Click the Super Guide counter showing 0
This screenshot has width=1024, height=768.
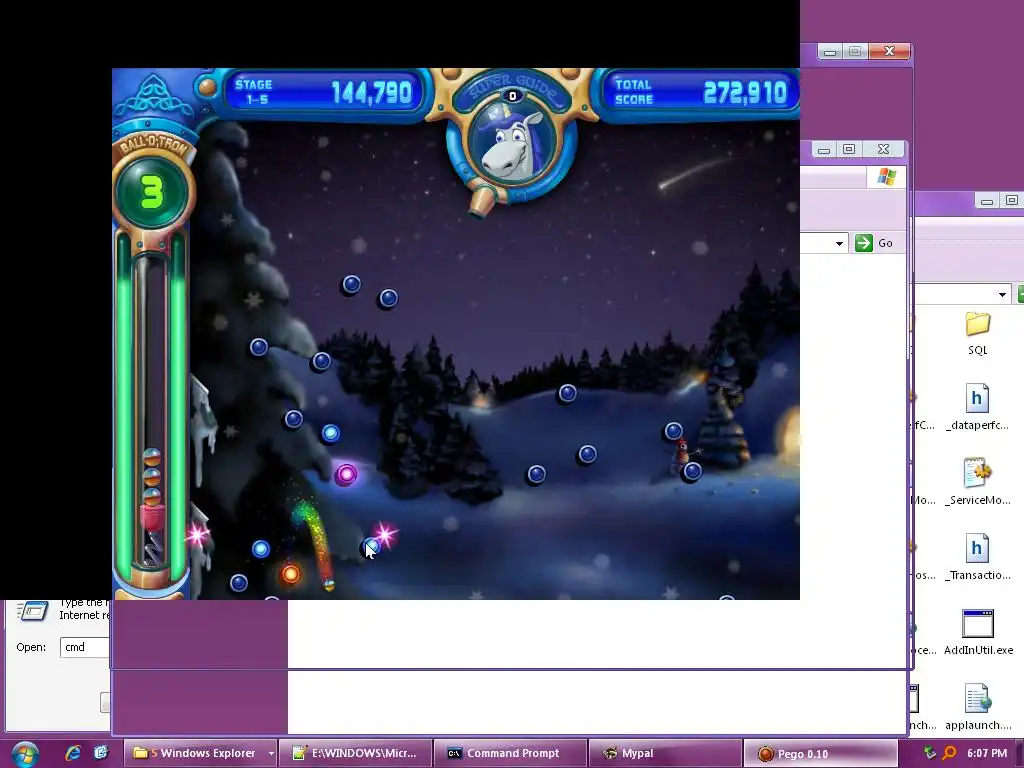pyautogui.click(x=513, y=96)
